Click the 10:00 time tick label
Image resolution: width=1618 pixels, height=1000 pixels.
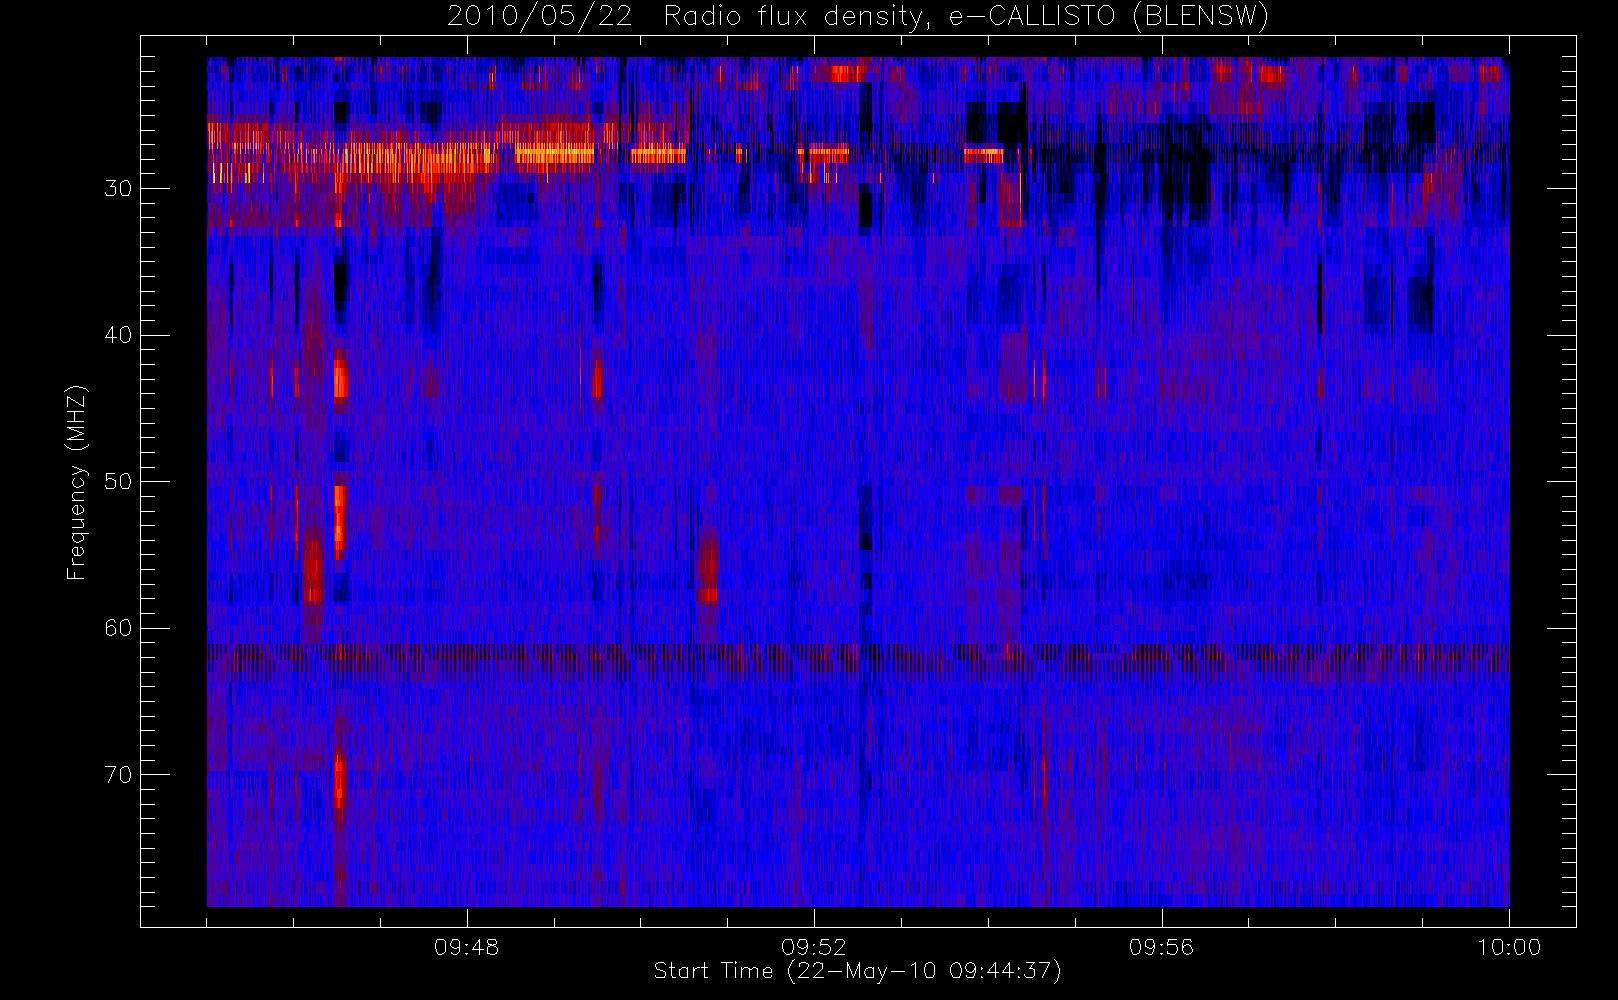click(x=1509, y=947)
